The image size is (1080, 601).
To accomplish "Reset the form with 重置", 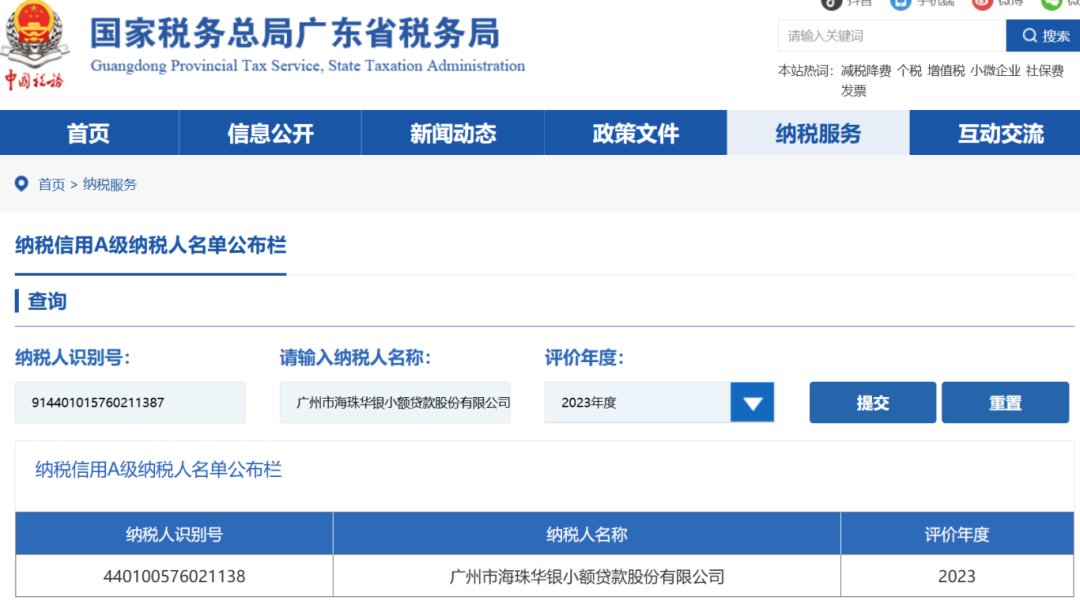I will 1005,403.
